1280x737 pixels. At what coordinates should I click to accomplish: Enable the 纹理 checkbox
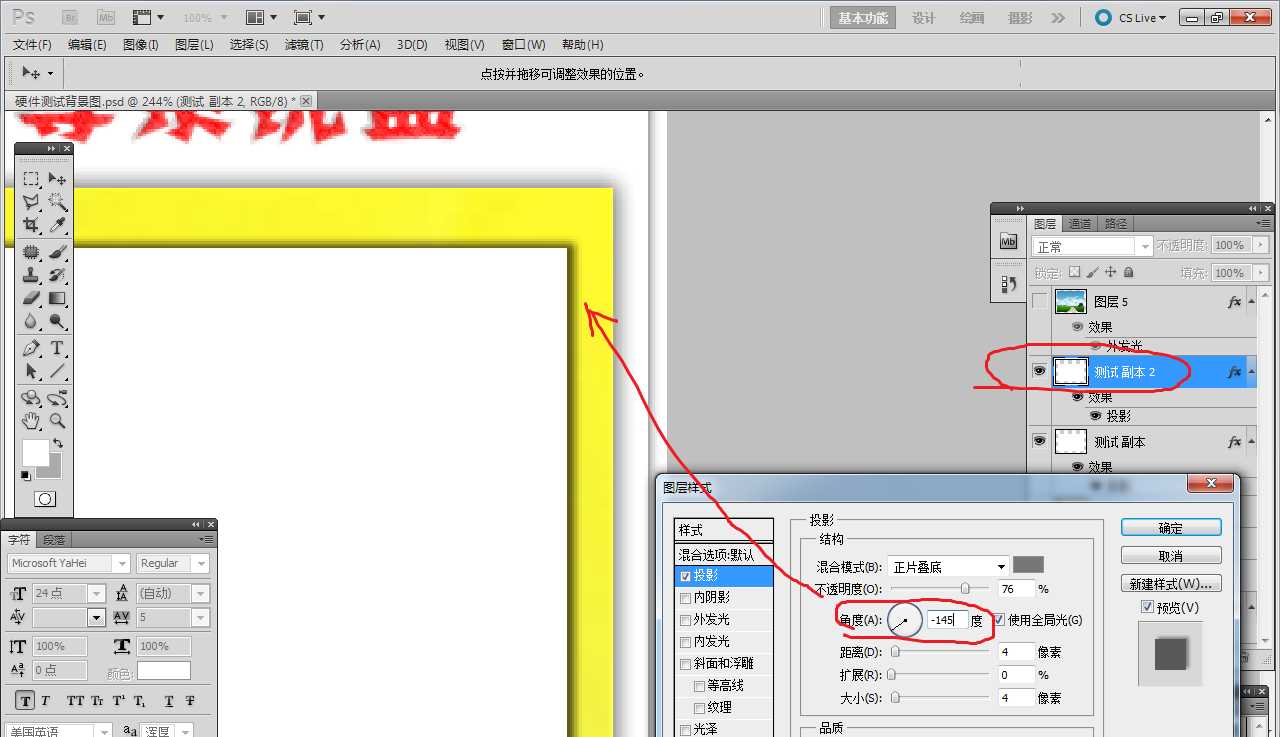tap(699, 708)
